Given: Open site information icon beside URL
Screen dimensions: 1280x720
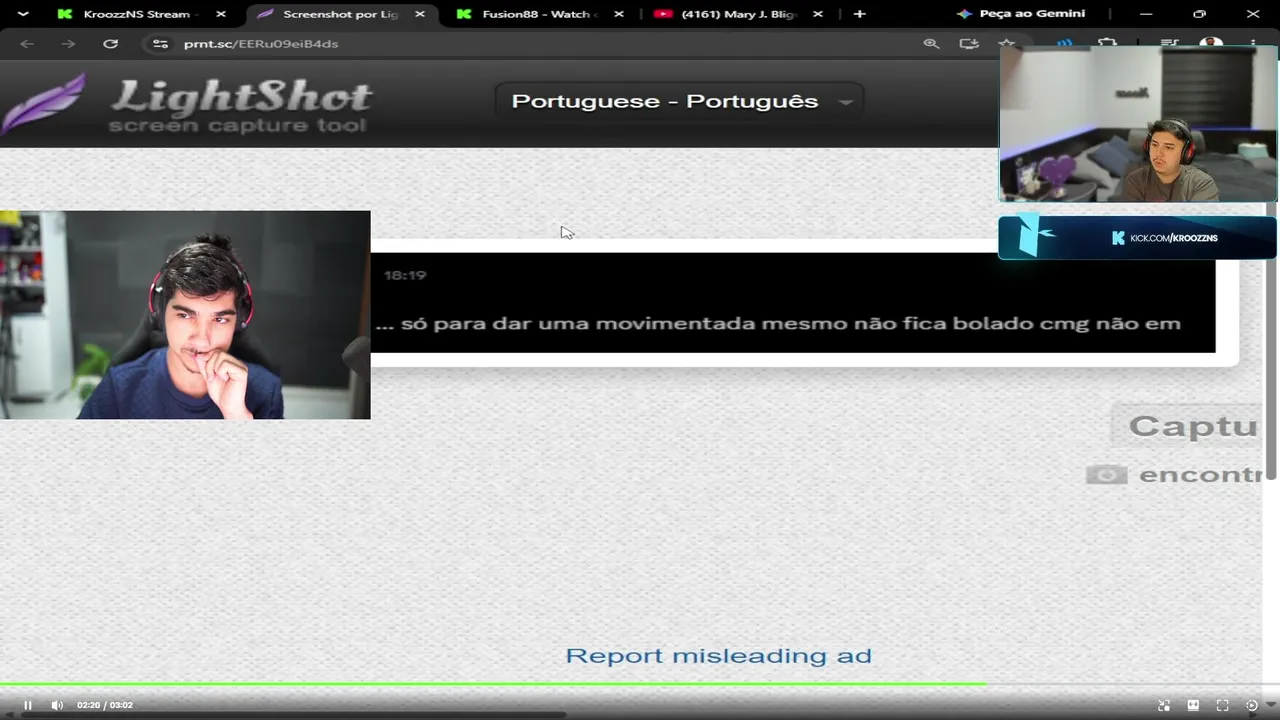Looking at the screenshot, I should (159, 44).
